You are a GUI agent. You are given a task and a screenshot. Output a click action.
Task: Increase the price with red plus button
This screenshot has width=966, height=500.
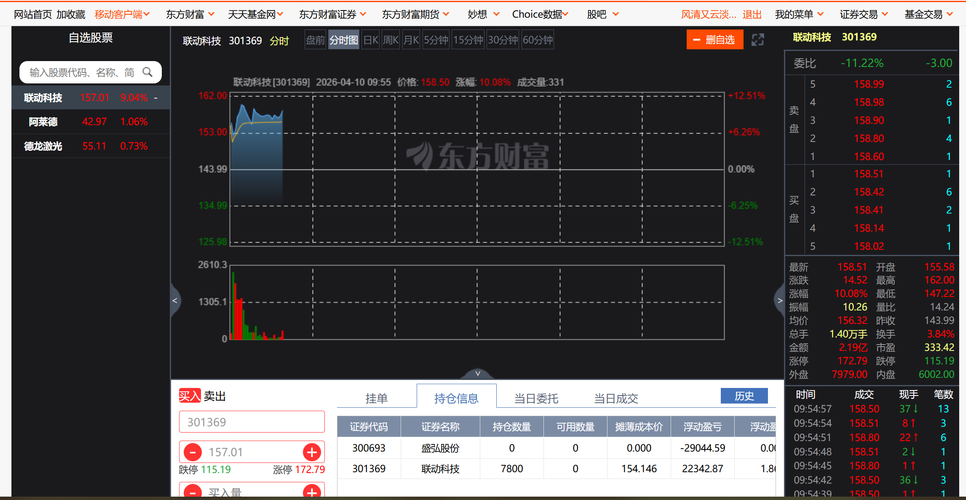pyautogui.click(x=312, y=453)
